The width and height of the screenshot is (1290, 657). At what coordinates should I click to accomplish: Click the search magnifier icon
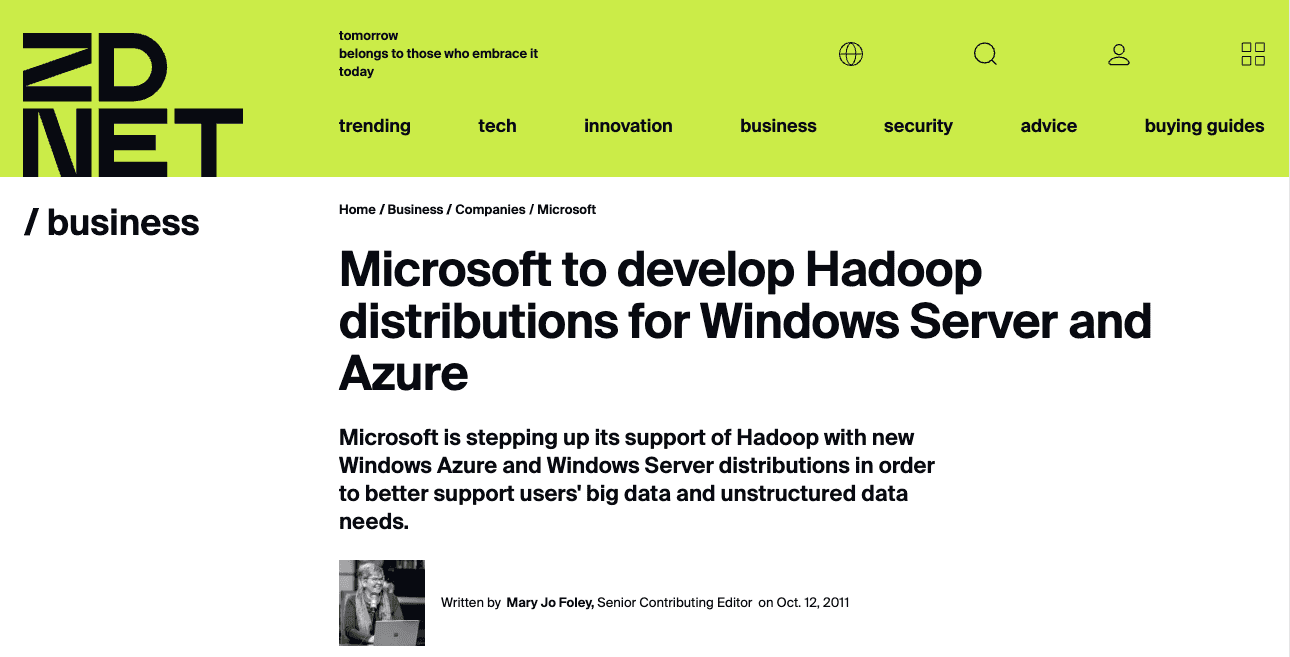985,54
